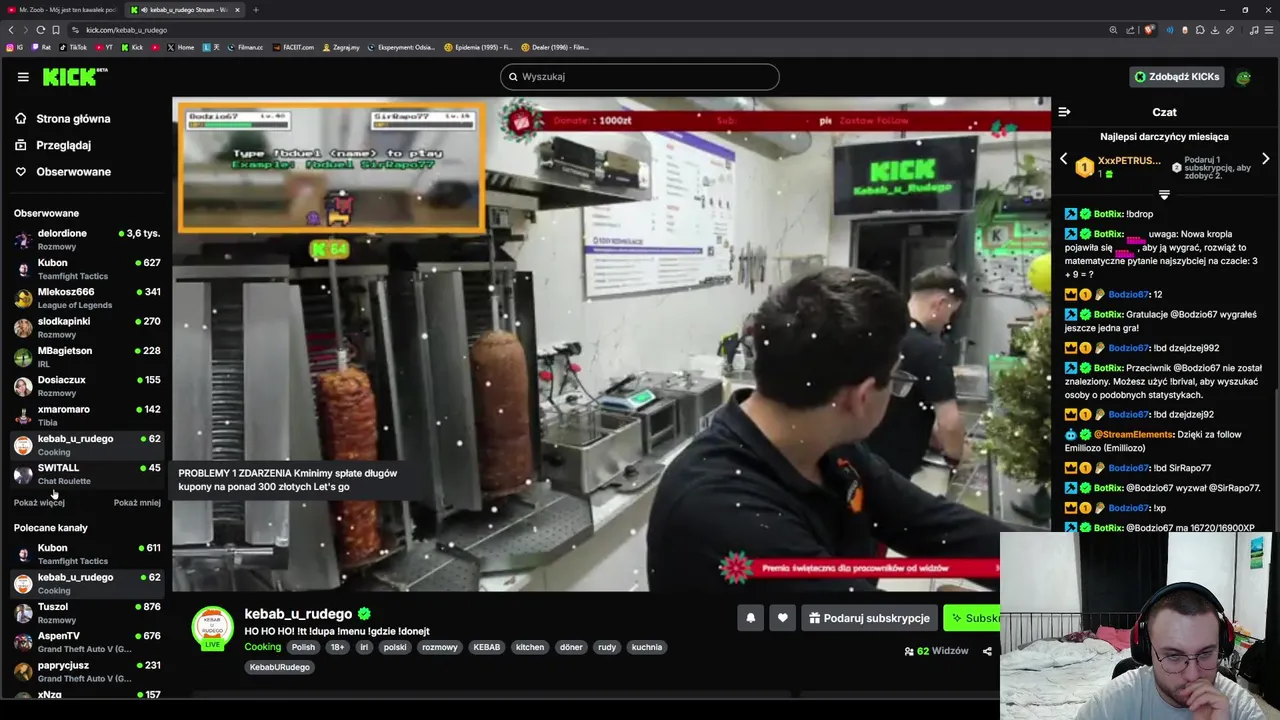Click the Wyszukaj search field
Viewport: 1280px width, 720px height.
[x=640, y=77]
